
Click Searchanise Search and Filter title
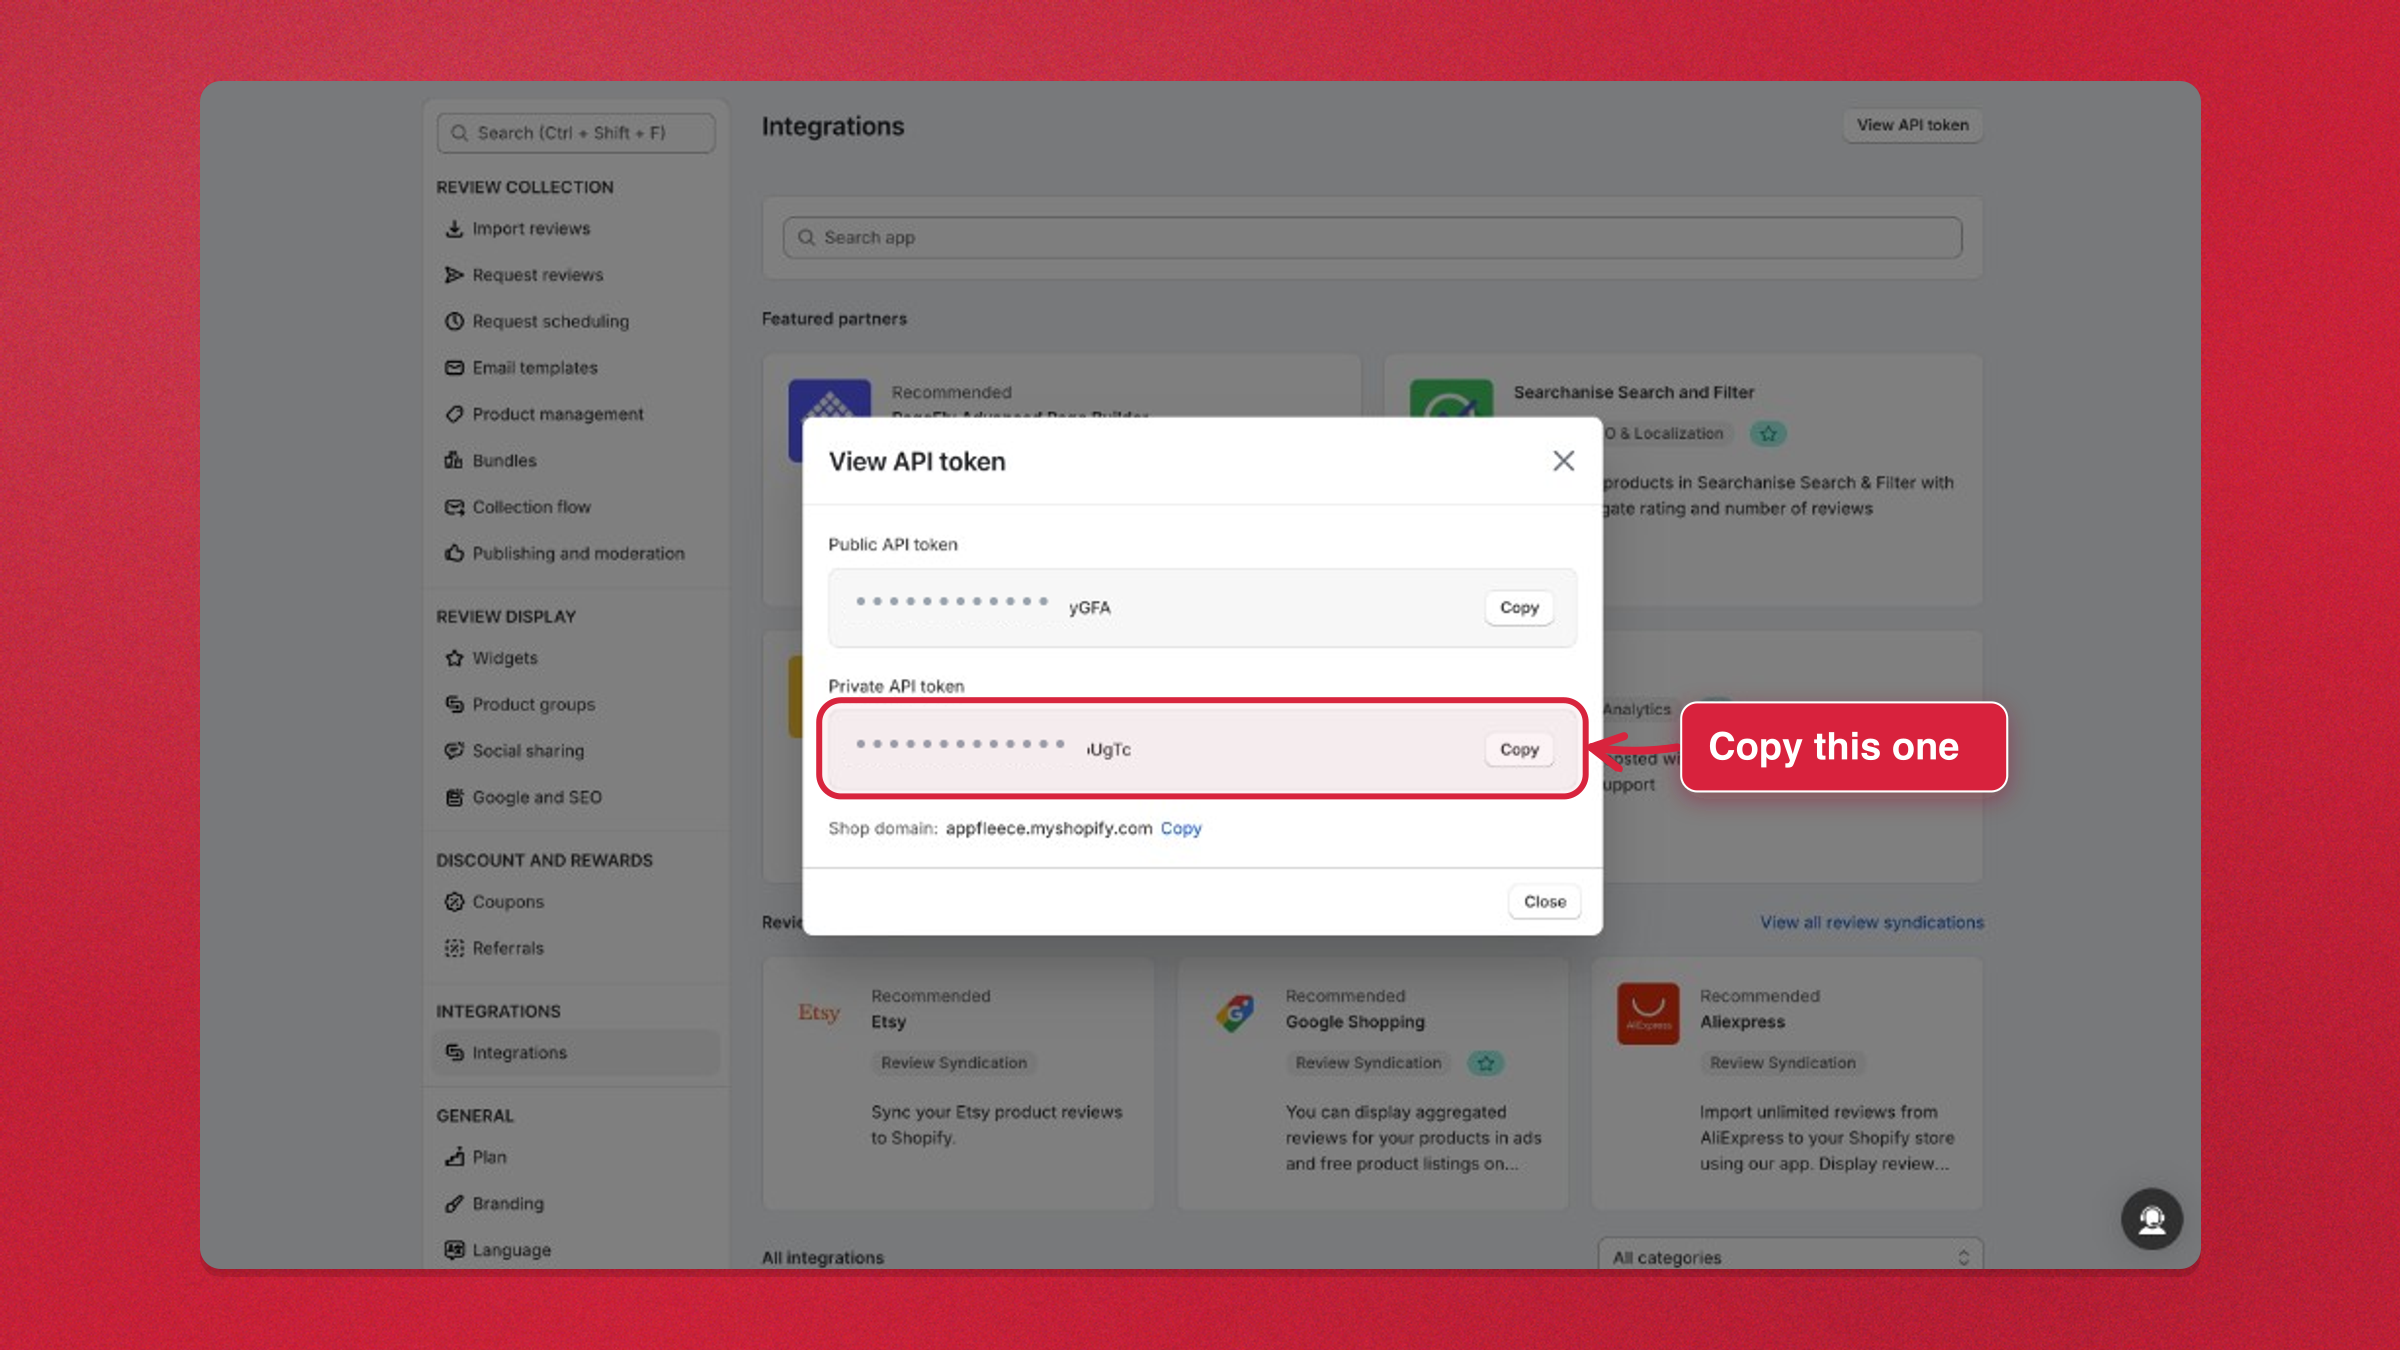(1634, 393)
